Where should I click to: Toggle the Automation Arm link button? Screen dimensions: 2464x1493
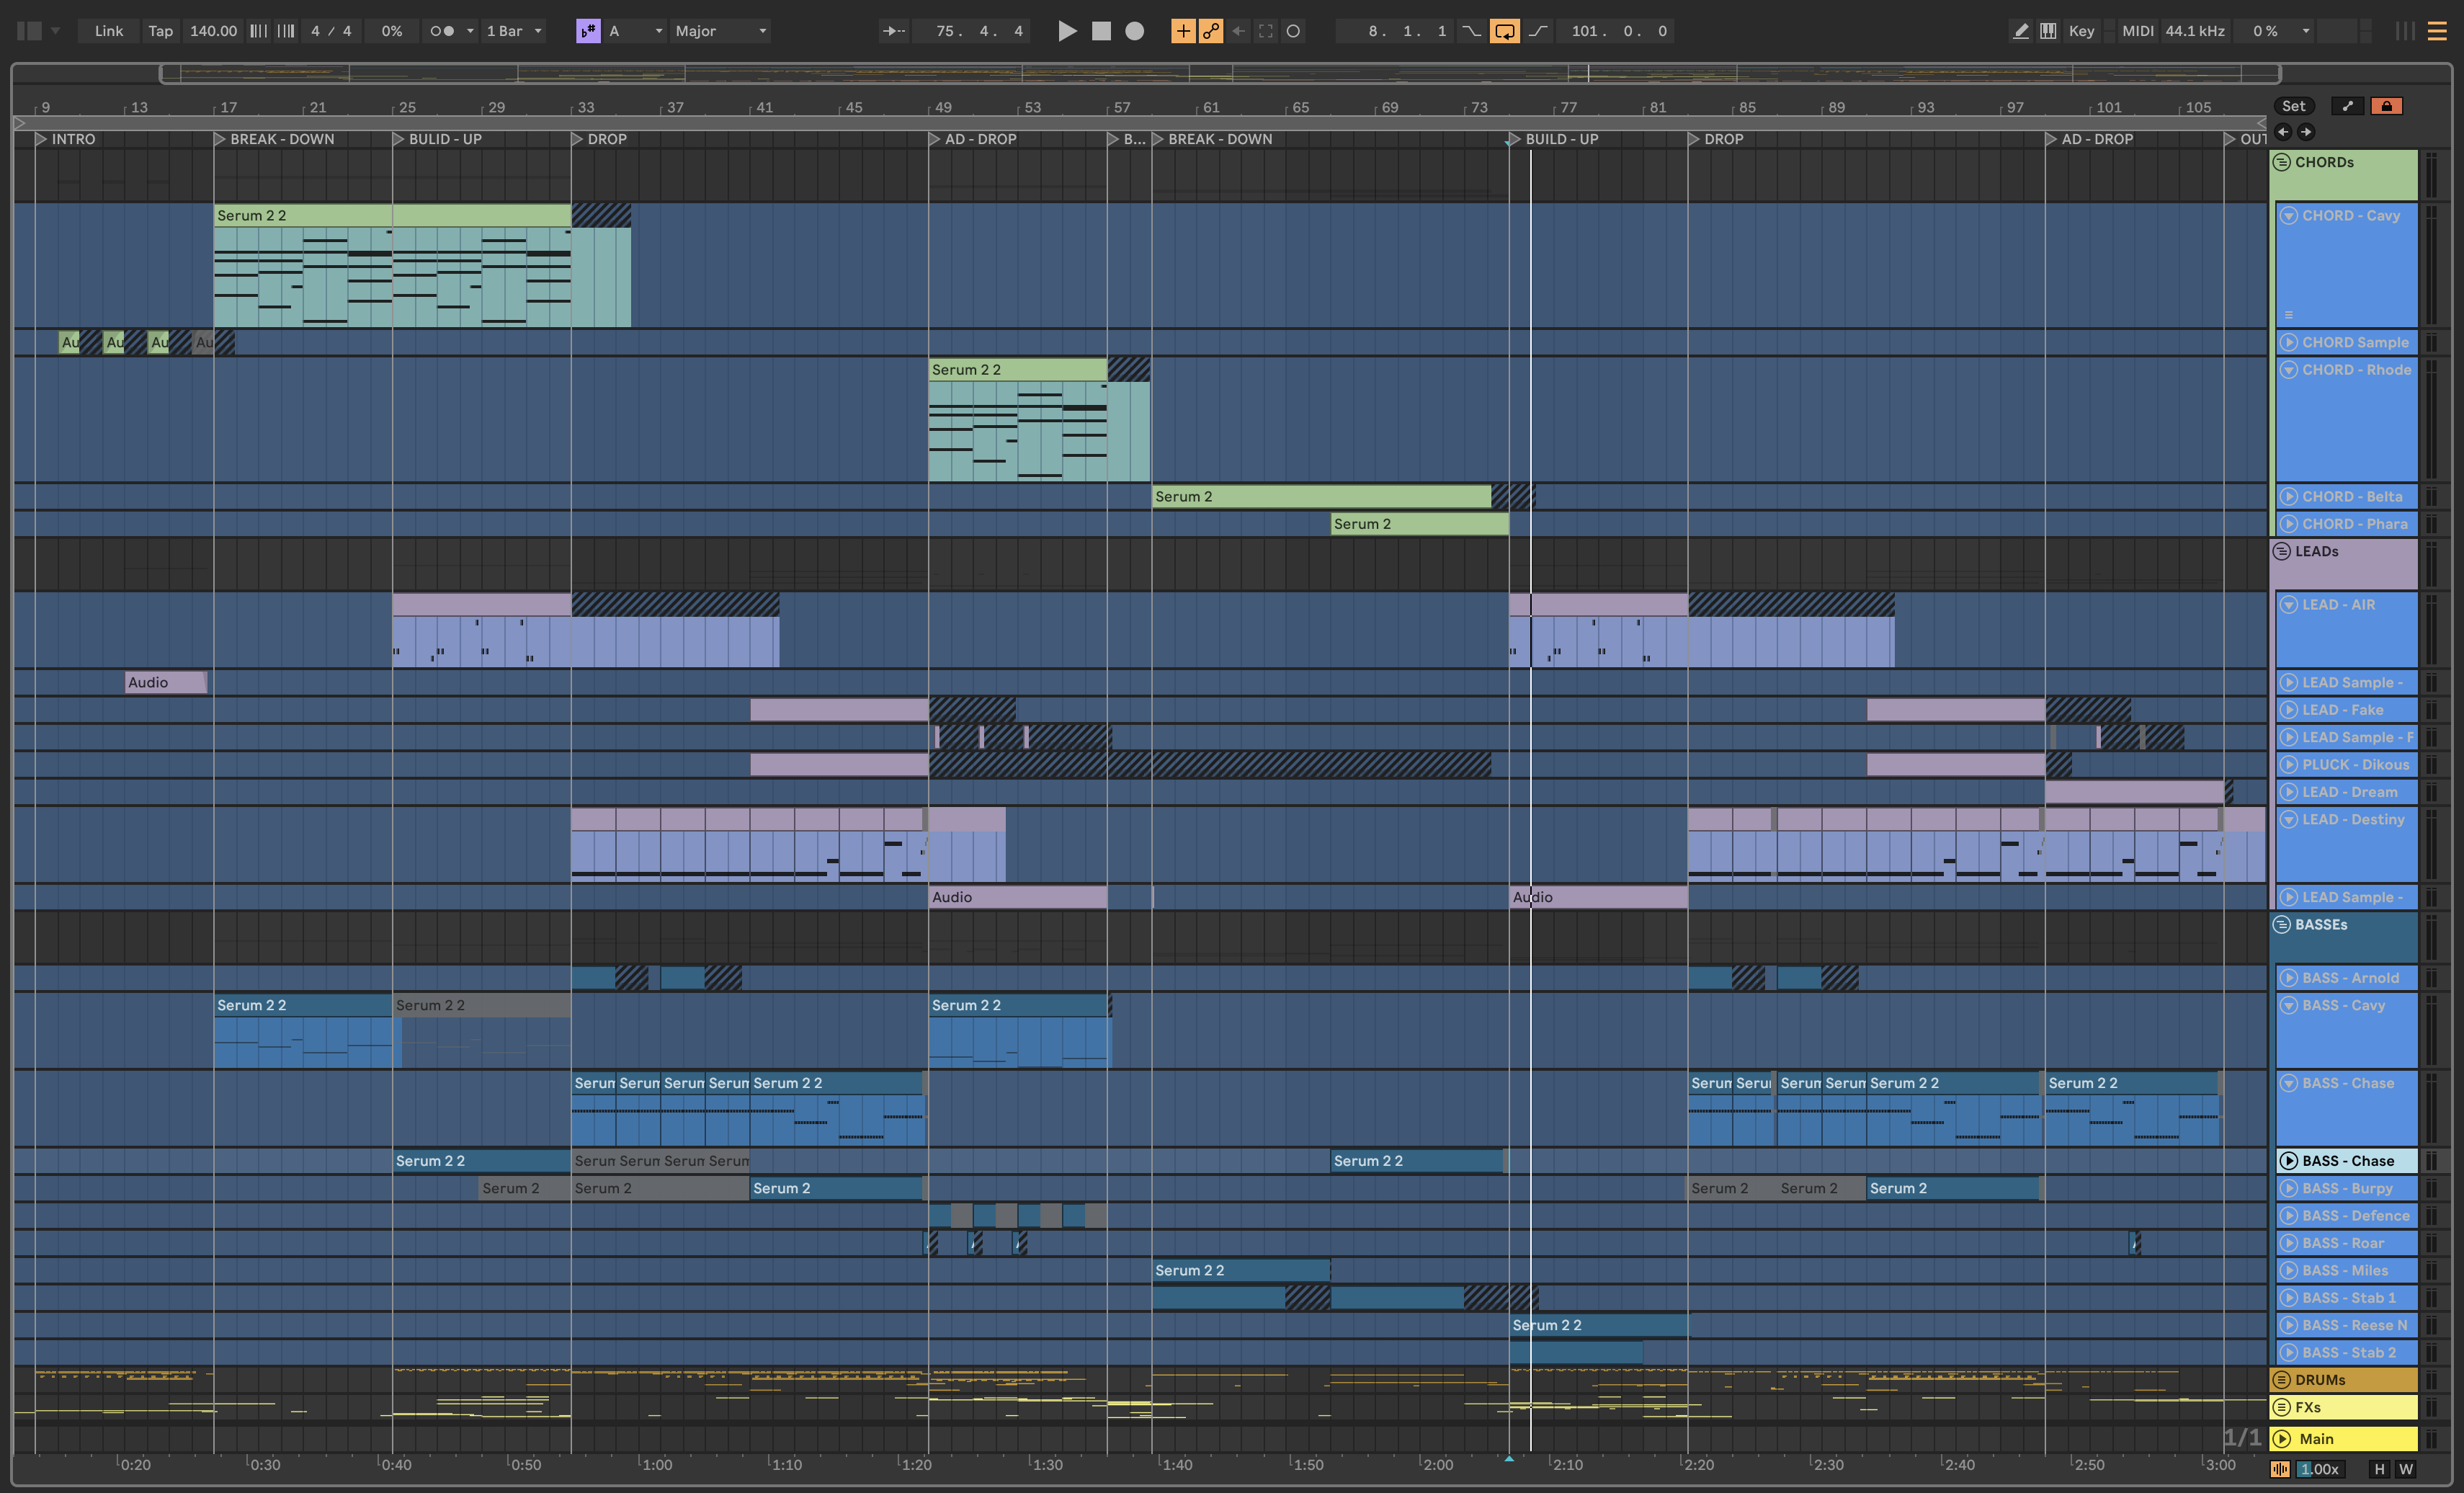pos(1210,31)
